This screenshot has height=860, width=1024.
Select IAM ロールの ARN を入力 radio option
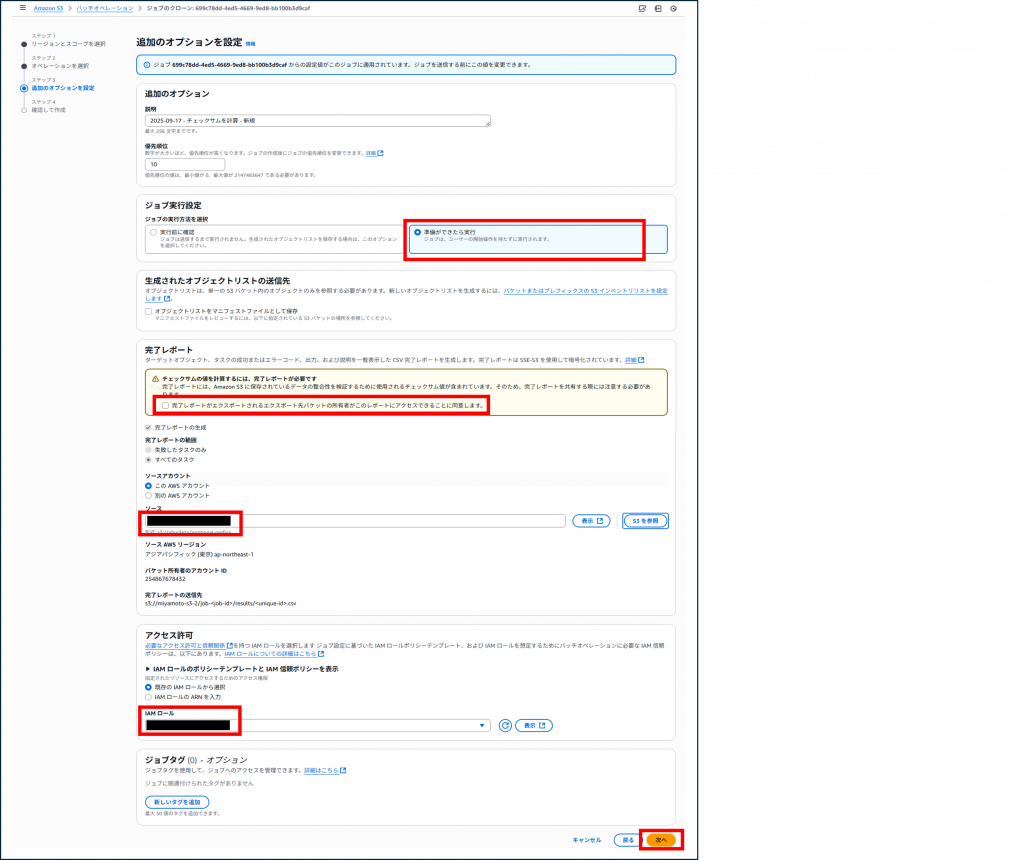click(x=149, y=697)
